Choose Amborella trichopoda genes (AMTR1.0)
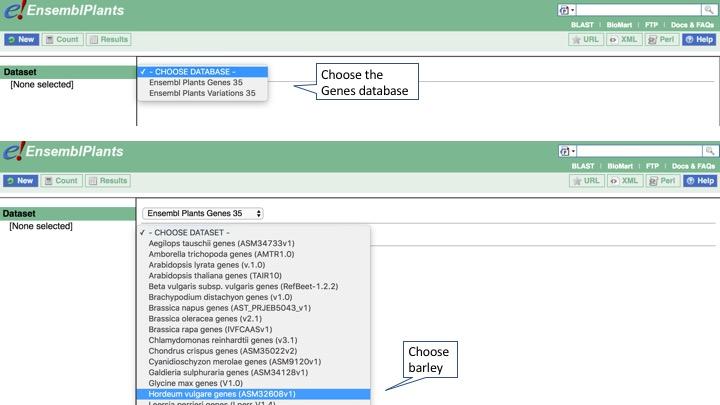Image resolution: width=720 pixels, height=405 pixels. pyautogui.click(x=253, y=254)
